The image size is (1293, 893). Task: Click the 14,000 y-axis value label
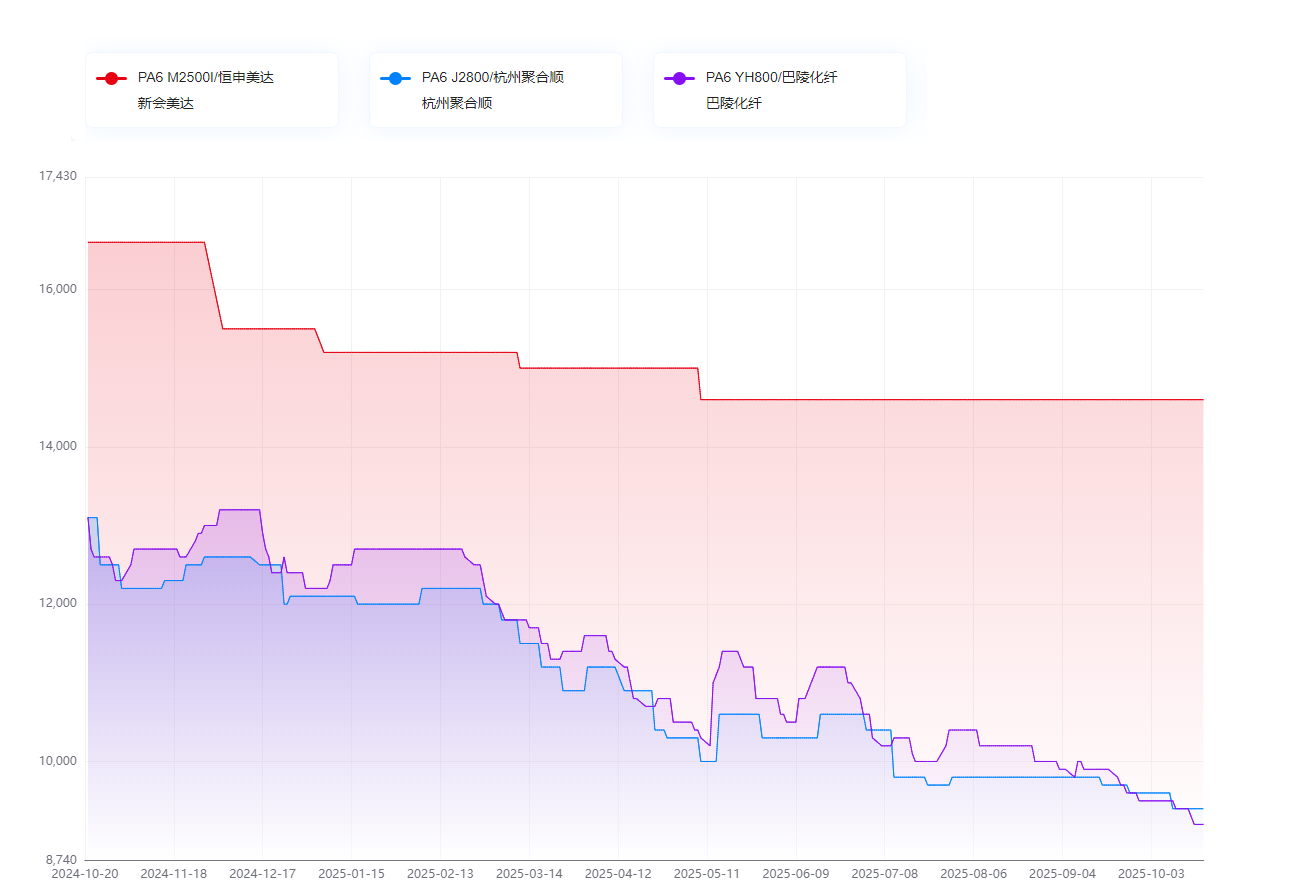click(57, 446)
